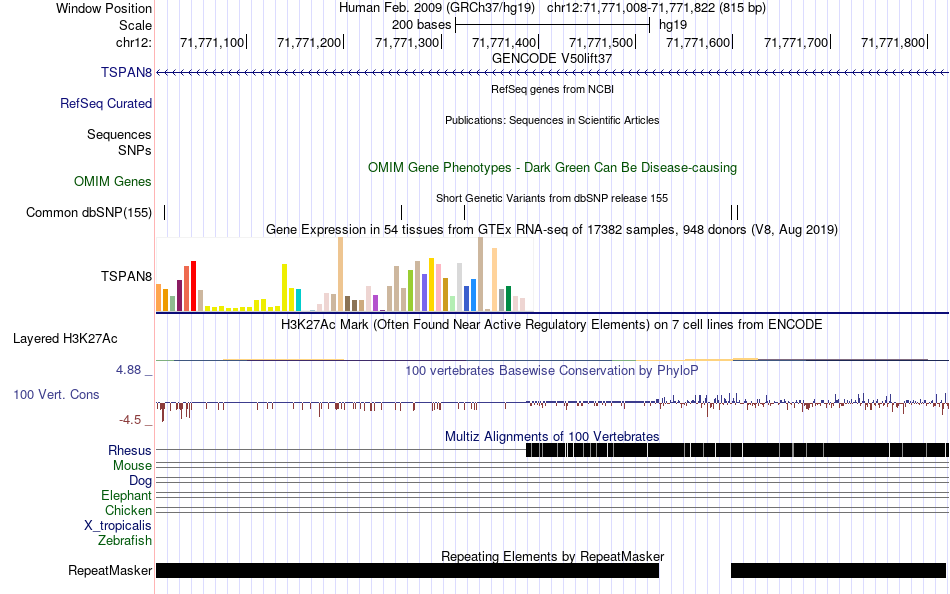
Task: Select the Dog alignment row label
Action: tap(140, 481)
